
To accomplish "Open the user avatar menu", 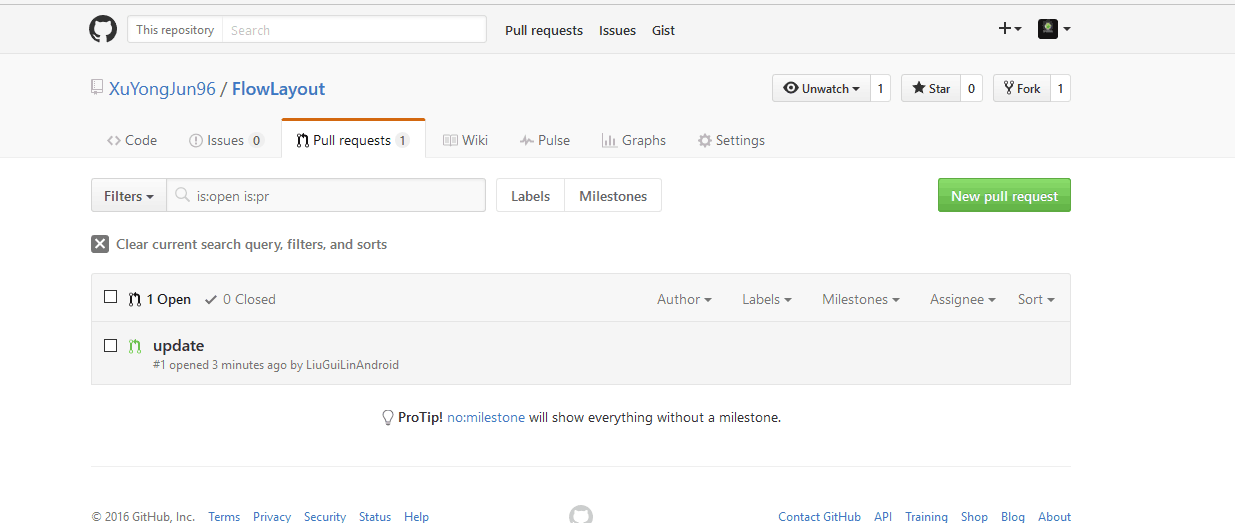I will click(1054, 29).
